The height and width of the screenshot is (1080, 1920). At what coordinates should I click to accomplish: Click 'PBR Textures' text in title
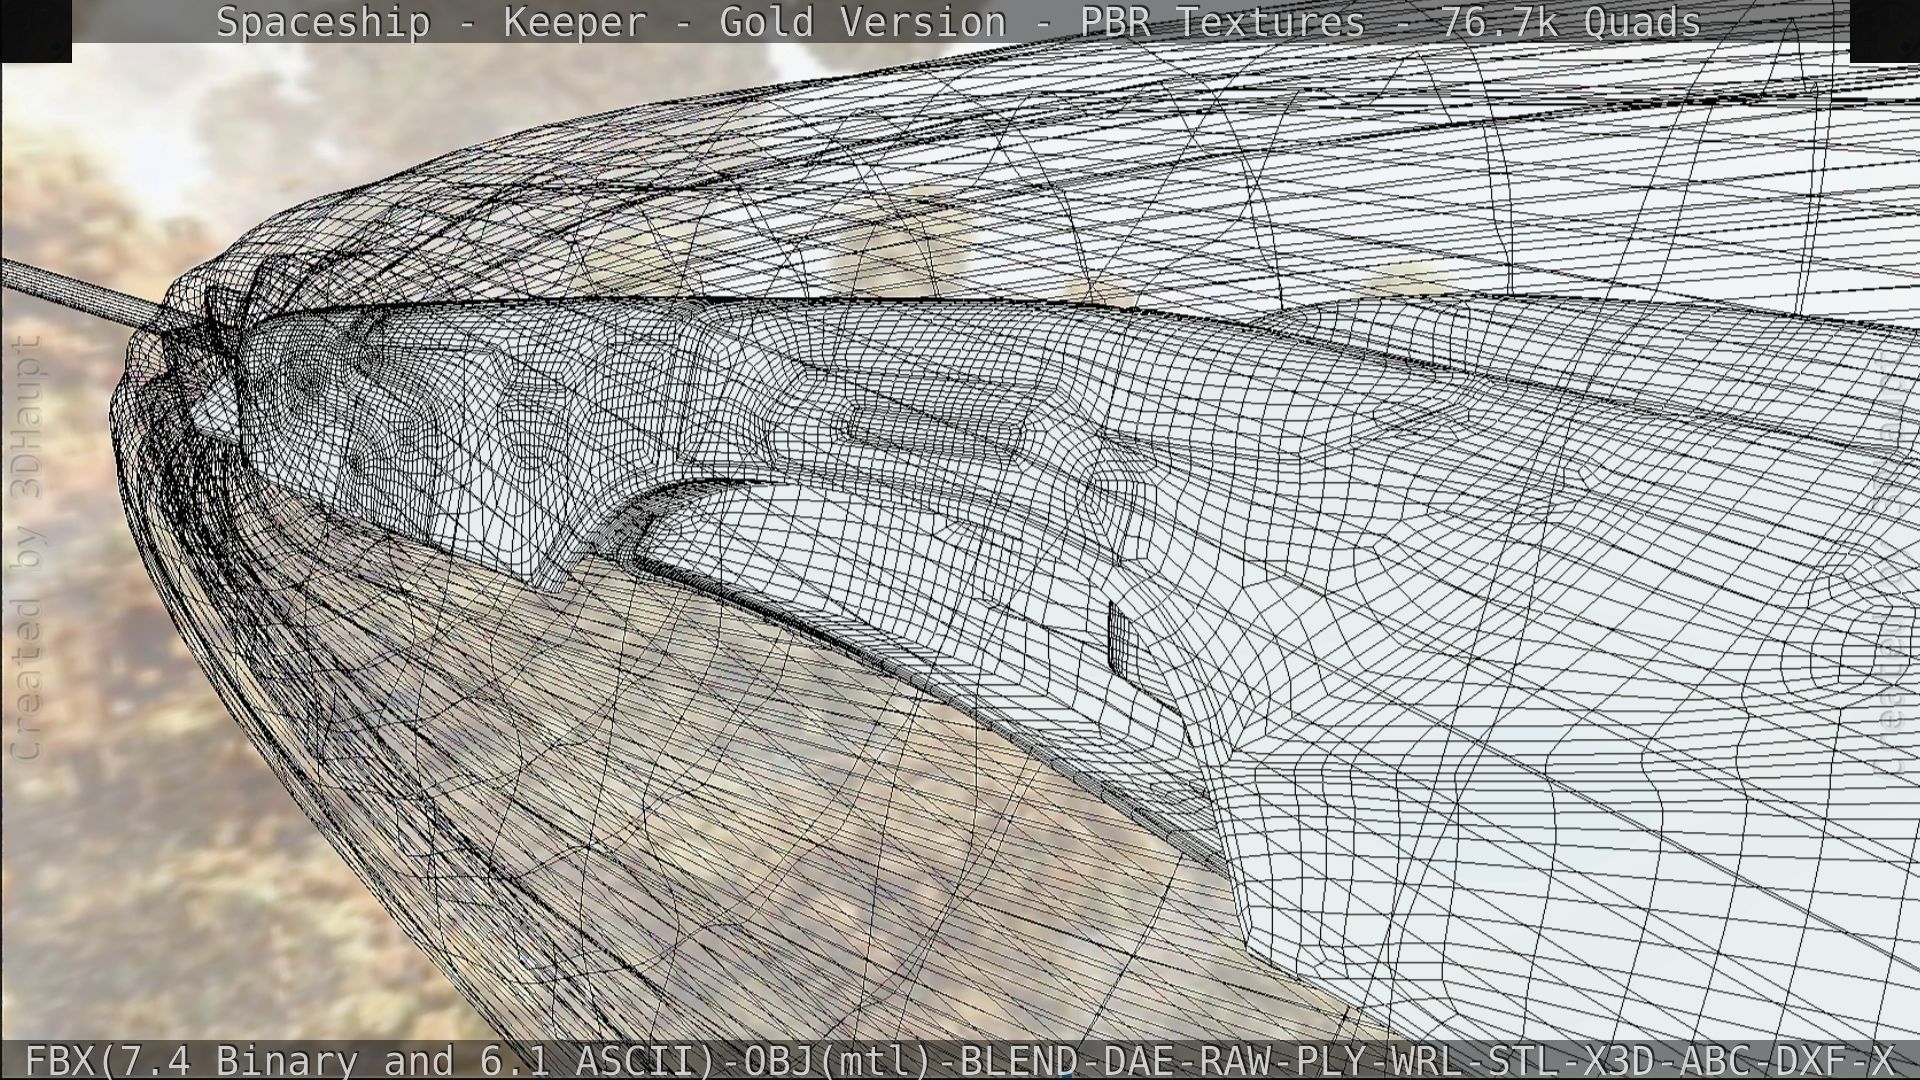tap(1222, 22)
